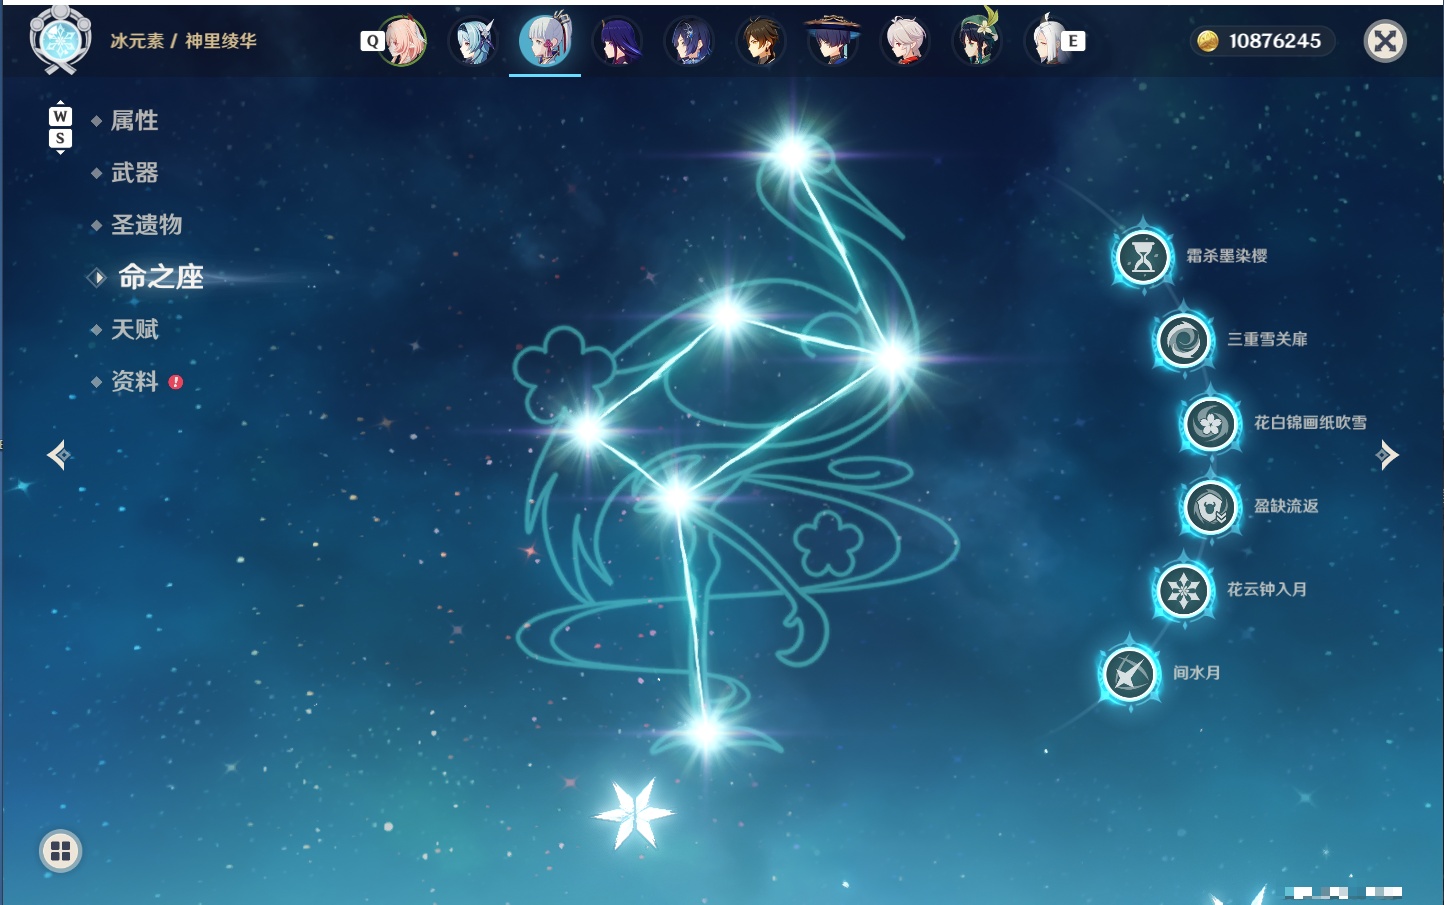Viewport: 1444px width, 905px height.
Task: Click the bright star at the crane's foot
Action: coord(706,733)
